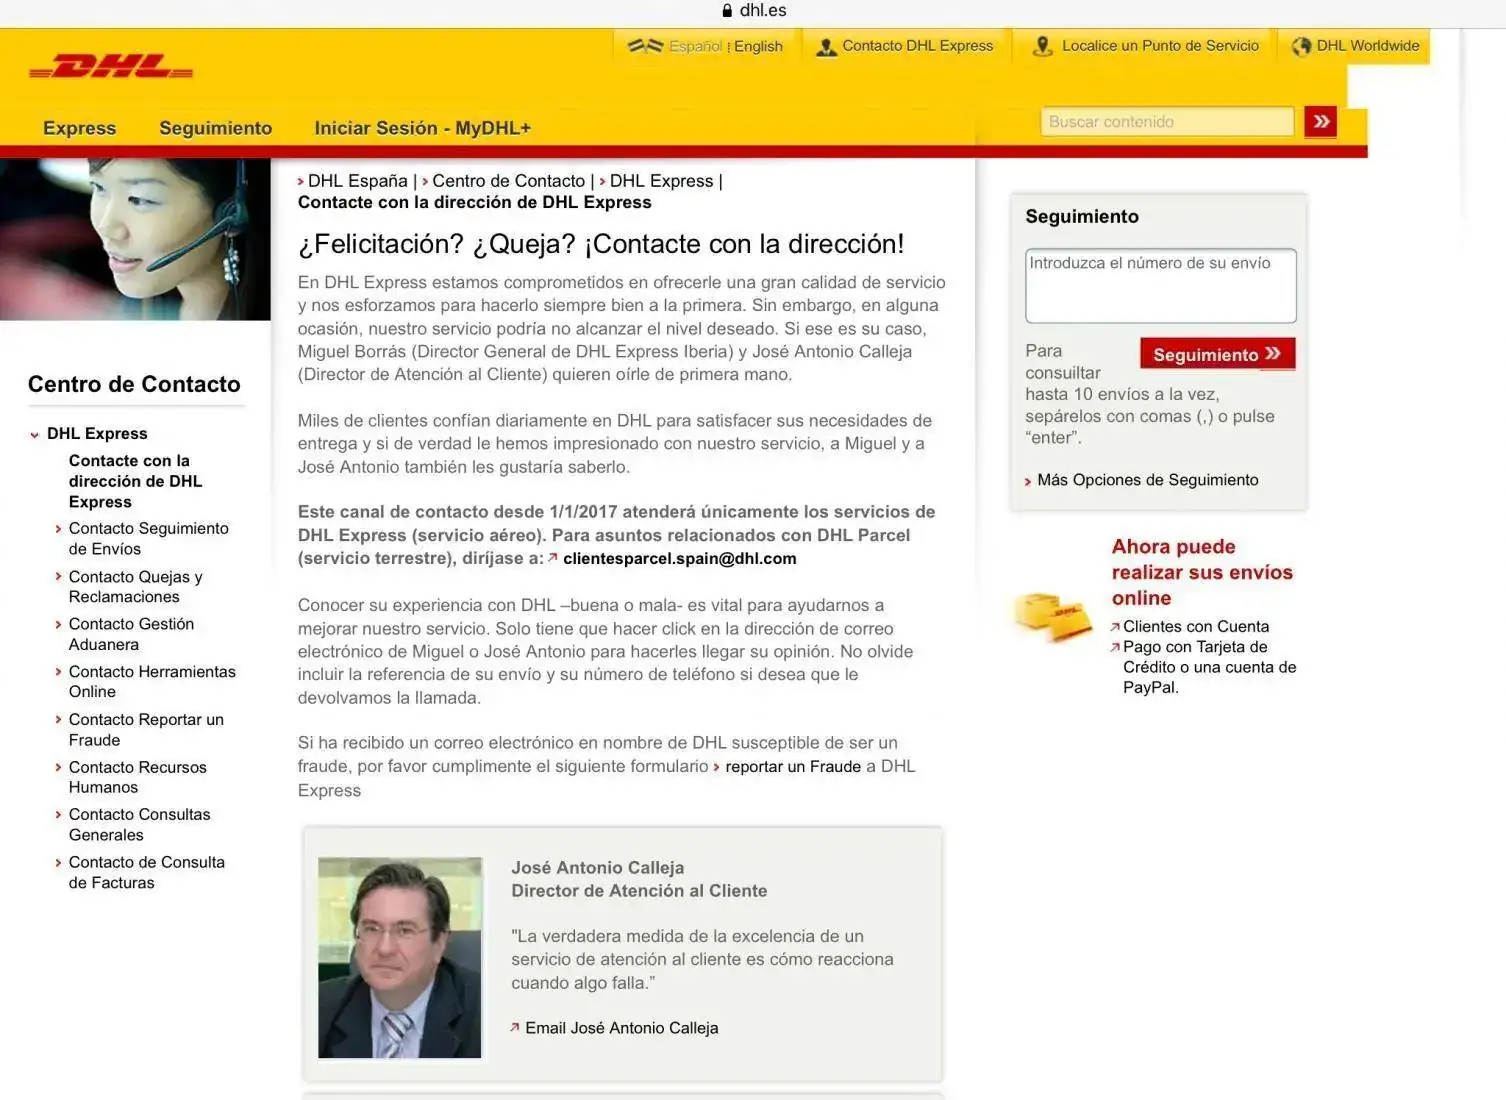Click the clientesparcel.spain@dhl.com email link

point(679,558)
